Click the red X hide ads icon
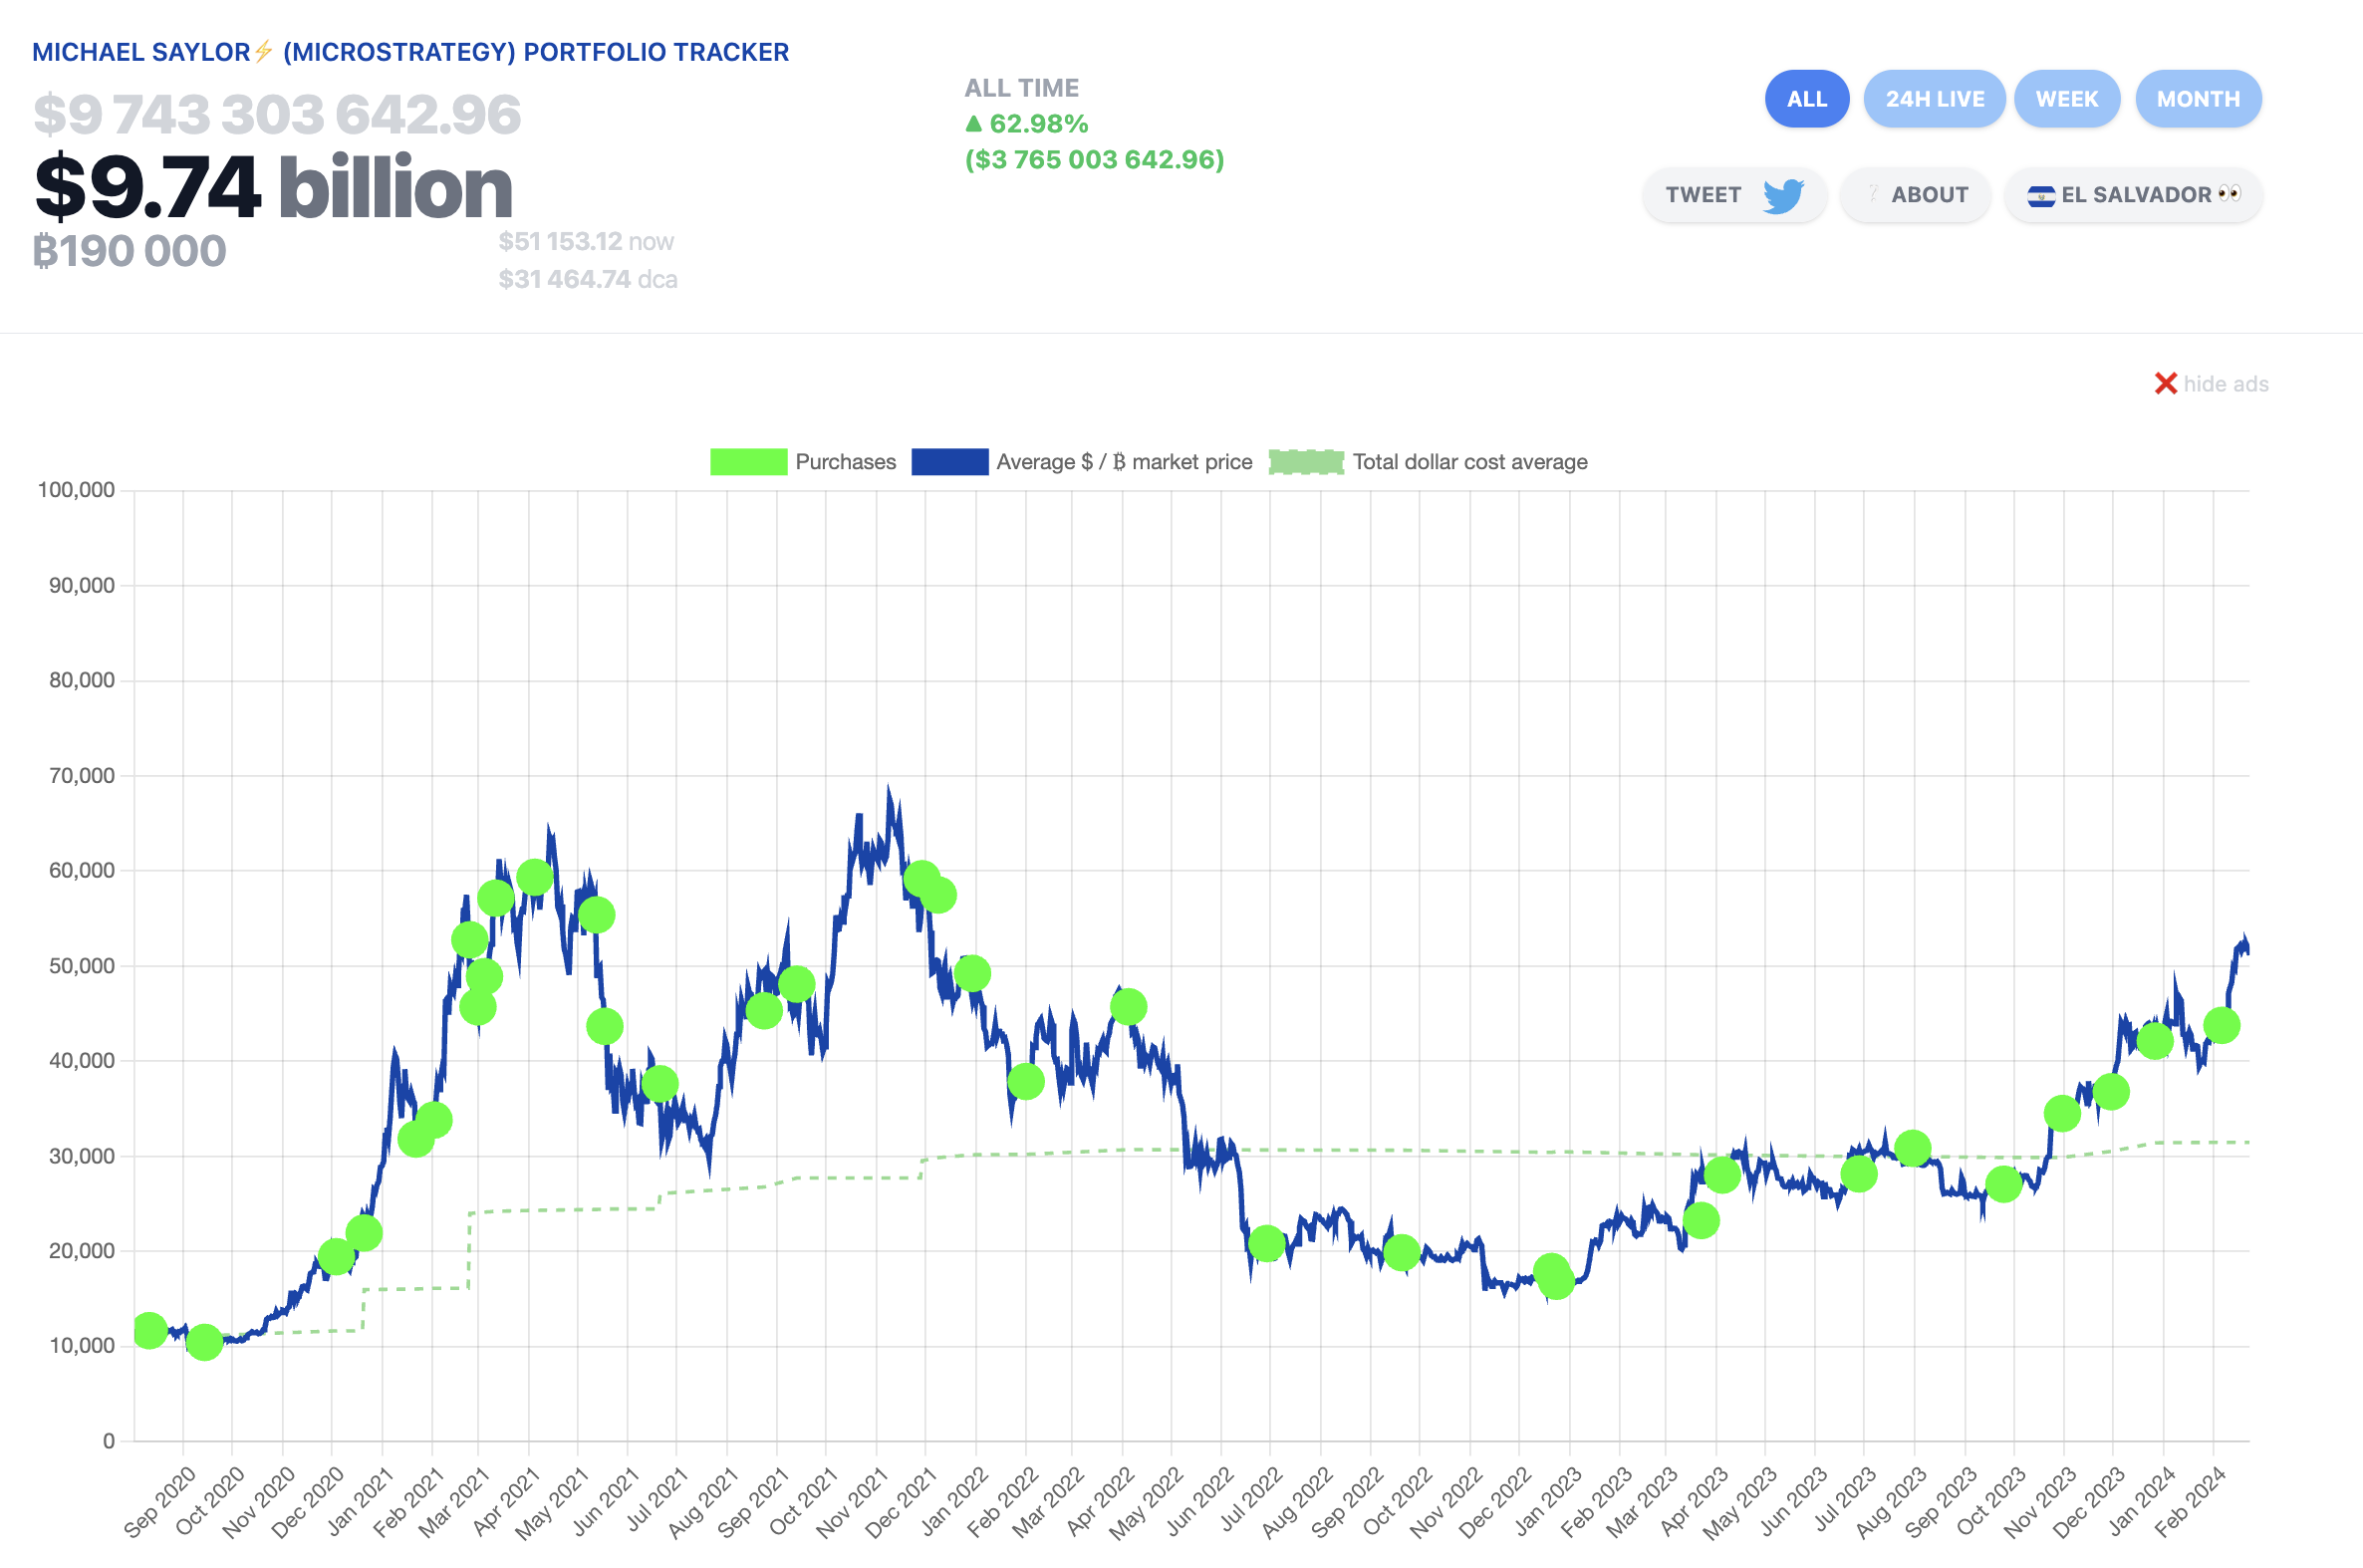The height and width of the screenshot is (1568, 2363). (x=2165, y=384)
